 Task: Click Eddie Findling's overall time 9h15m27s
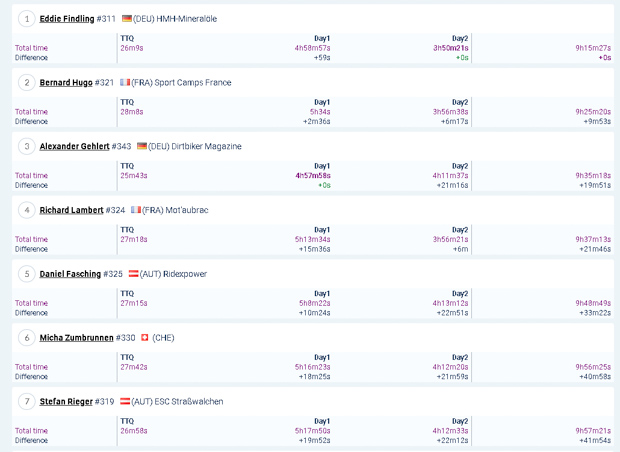pyautogui.click(x=593, y=48)
